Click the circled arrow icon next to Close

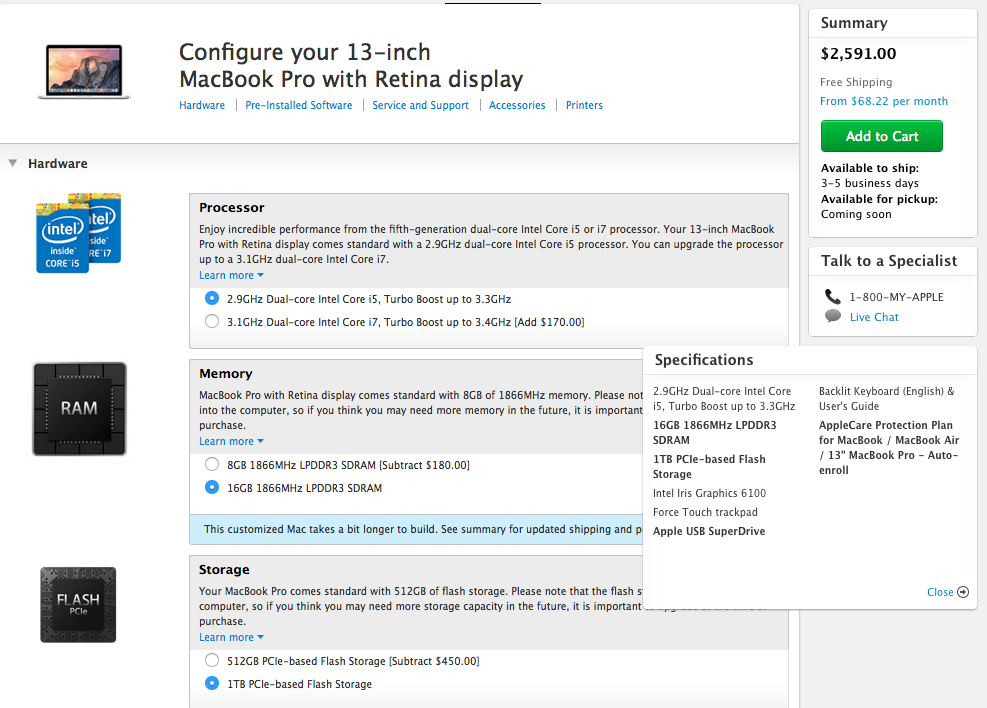click(x=963, y=592)
